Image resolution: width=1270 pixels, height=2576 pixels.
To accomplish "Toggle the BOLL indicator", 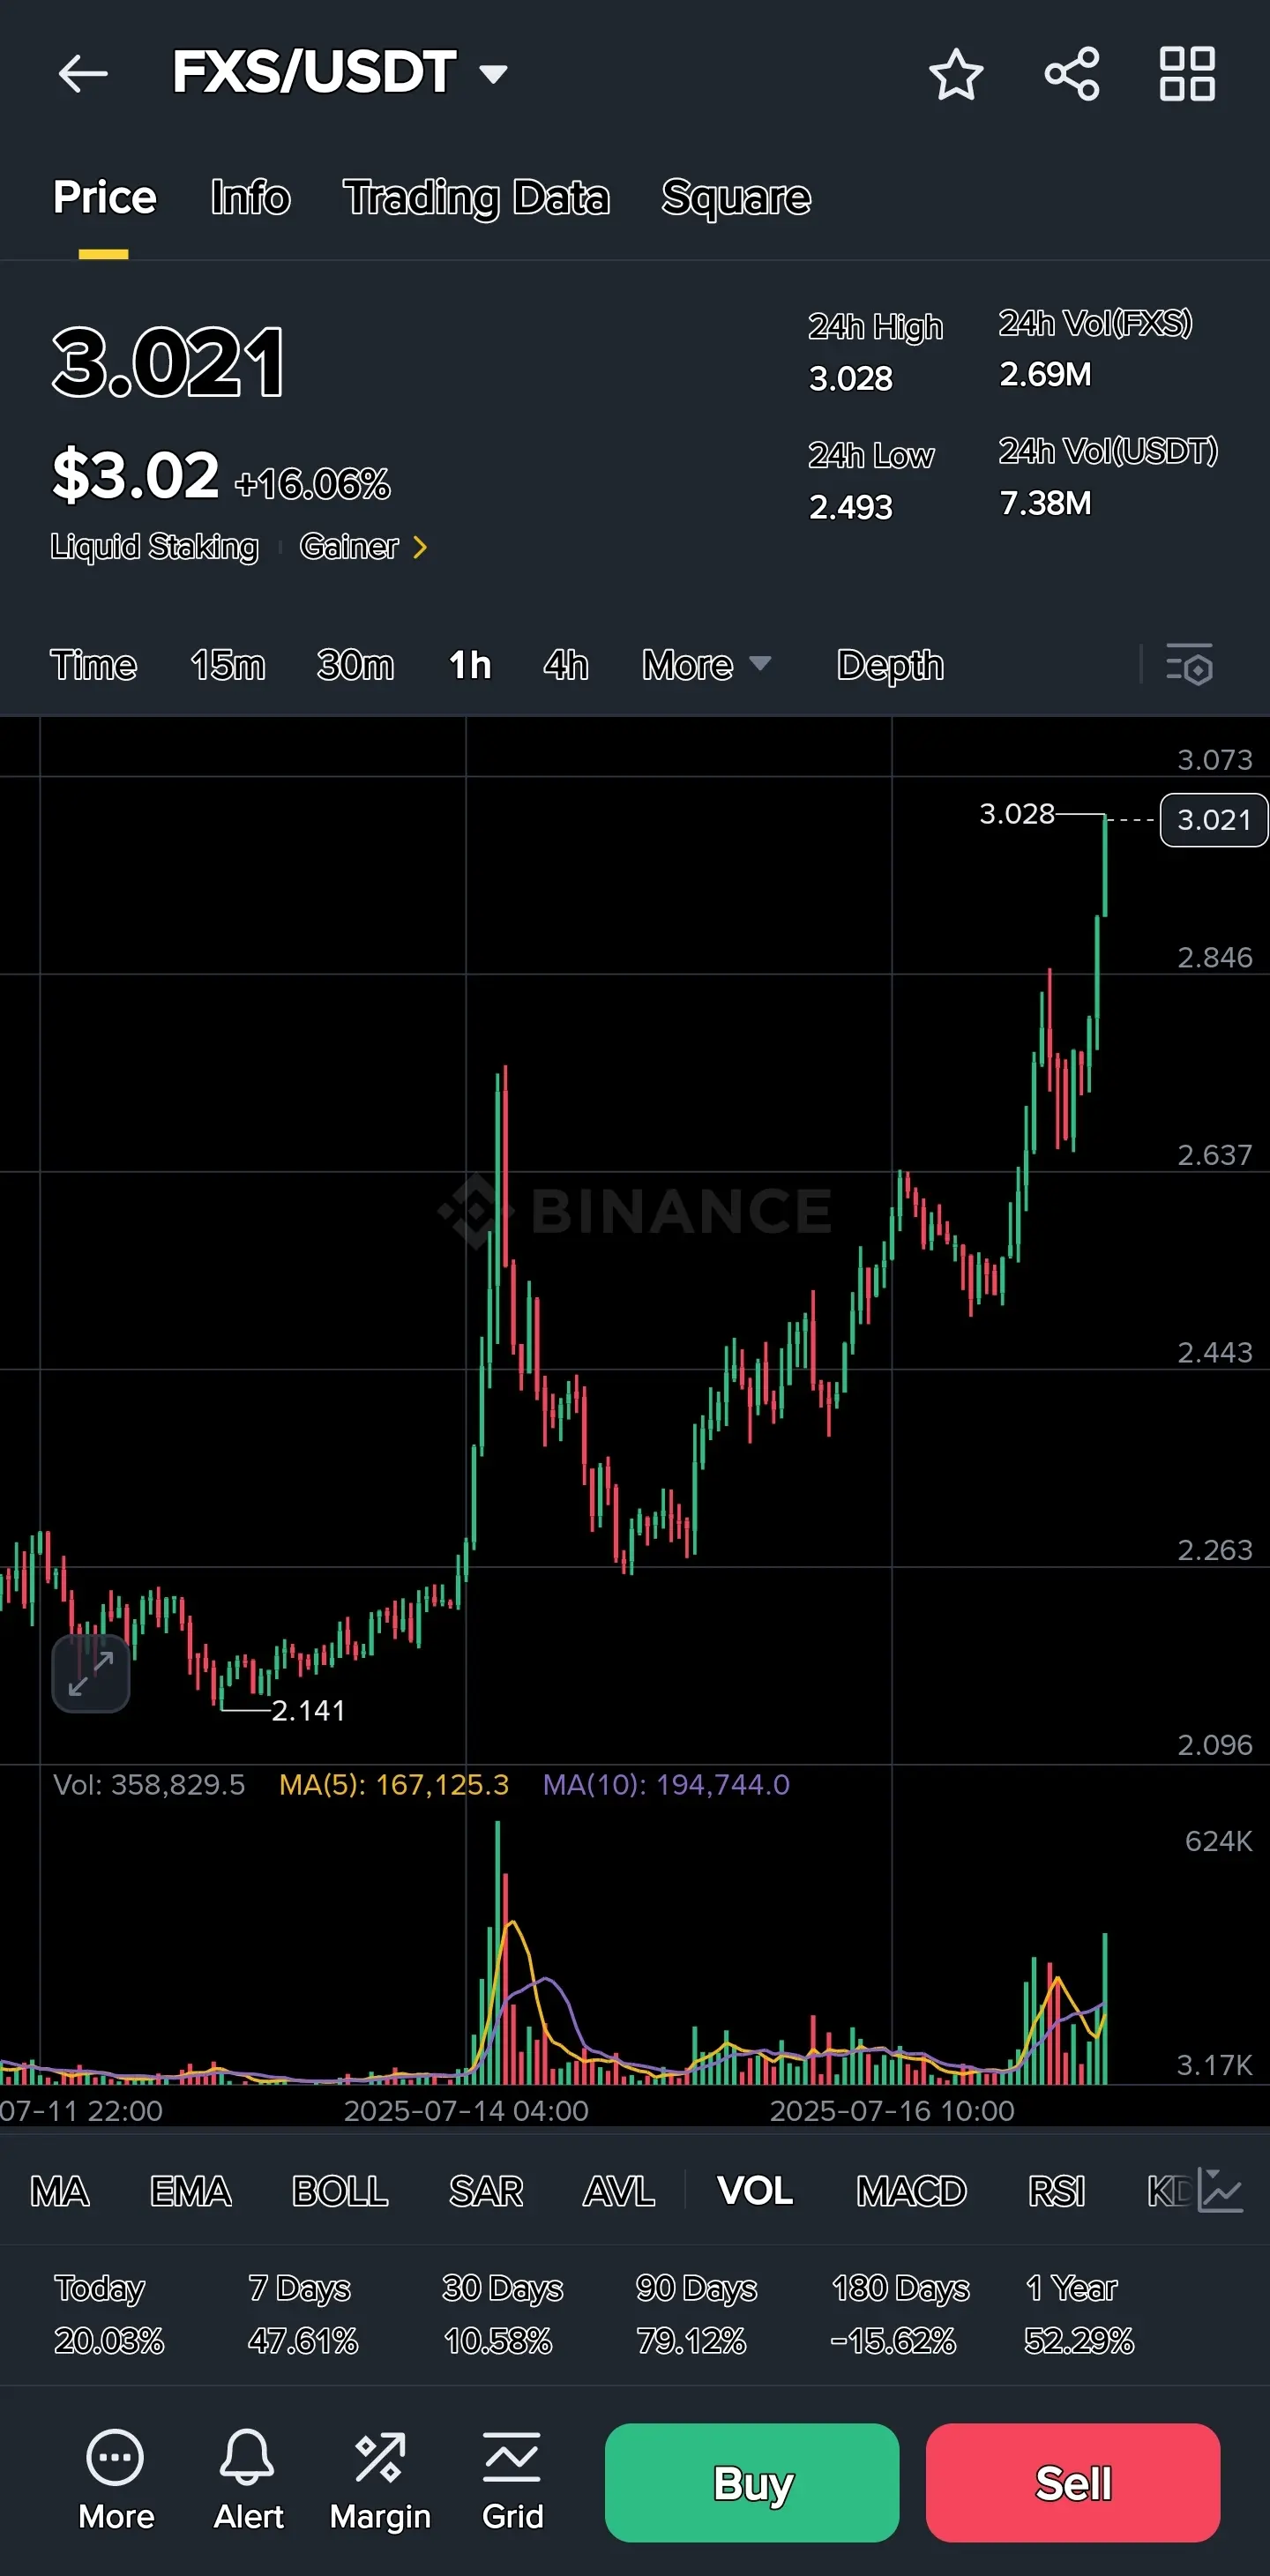I will [340, 2191].
